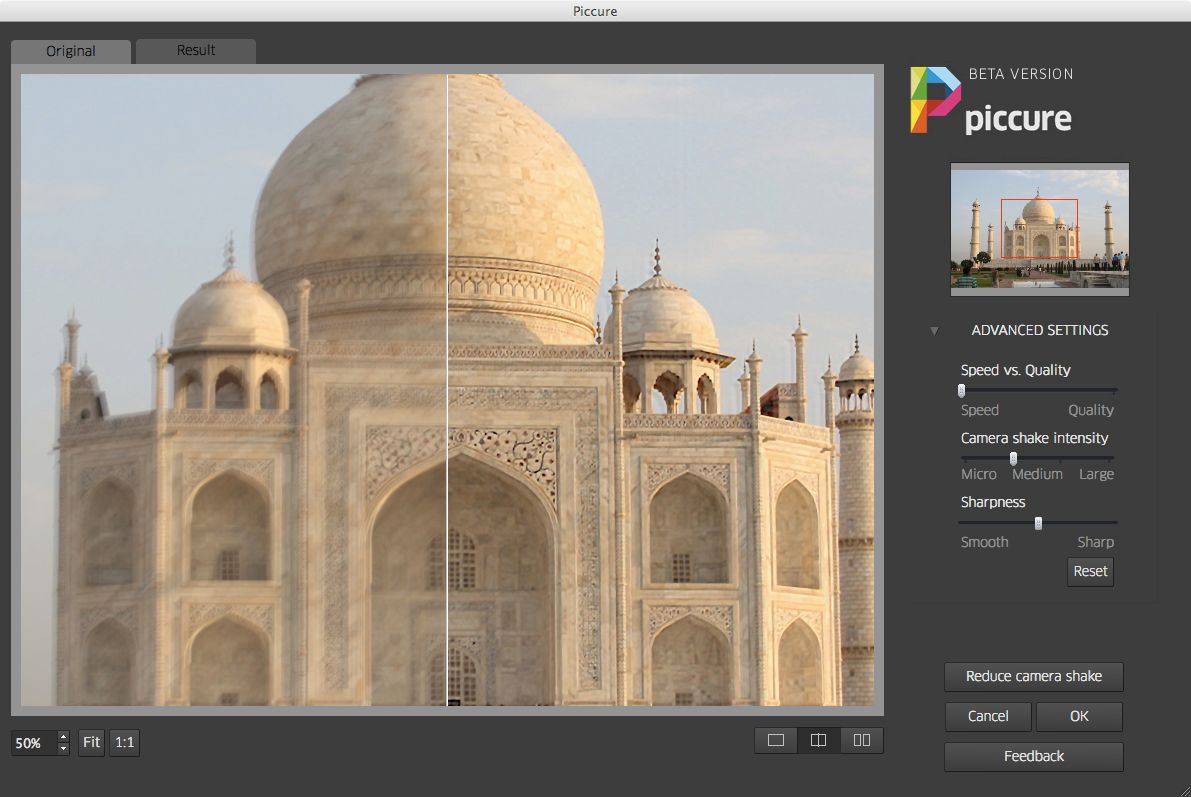This screenshot has height=797, width=1191.
Task: Confirm with the OK button
Action: [1079, 716]
